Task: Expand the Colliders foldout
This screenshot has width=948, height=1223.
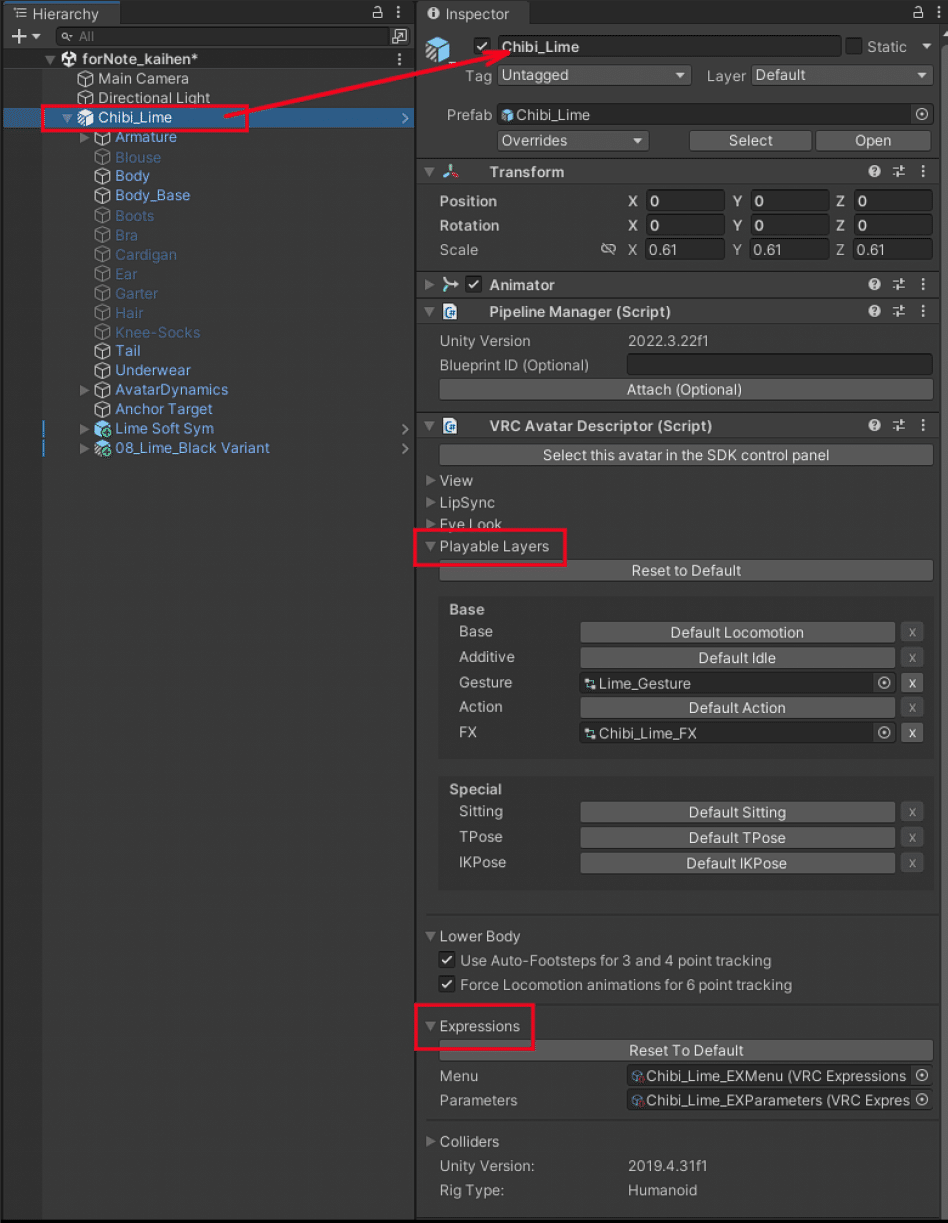Action: [x=431, y=1141]
